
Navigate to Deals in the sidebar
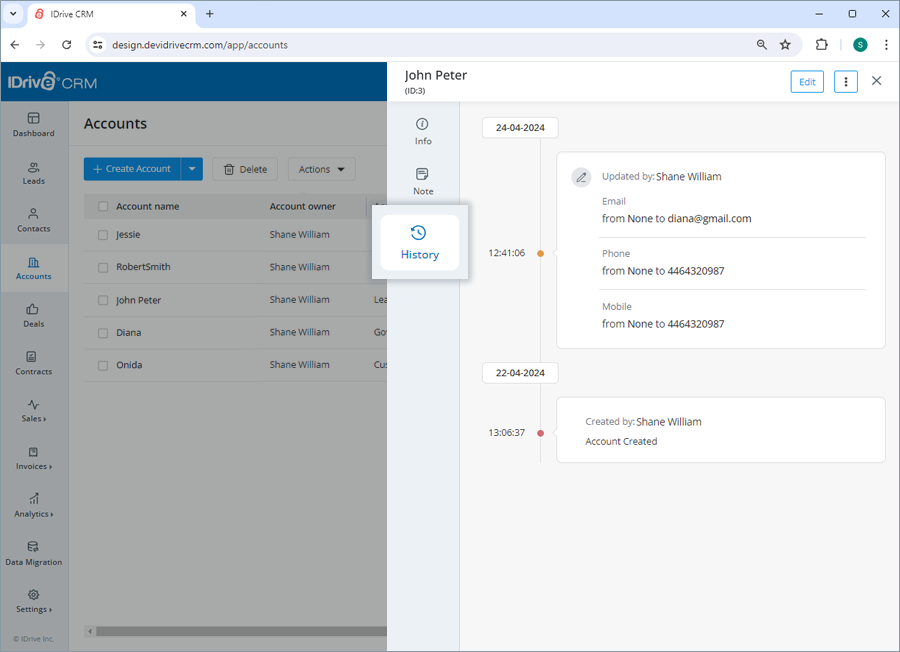[33, 316]
